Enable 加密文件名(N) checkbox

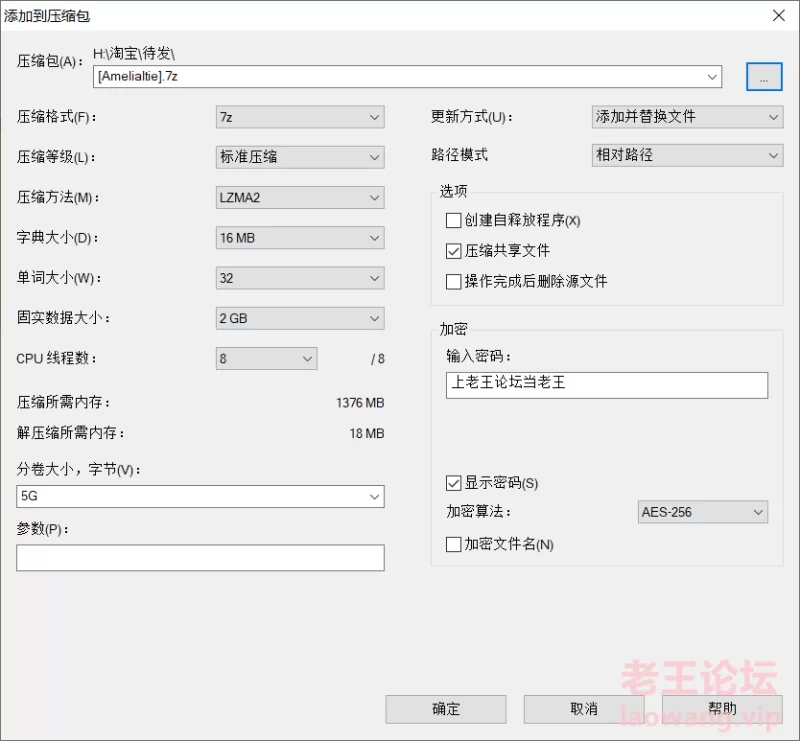(x=453, y=544)
